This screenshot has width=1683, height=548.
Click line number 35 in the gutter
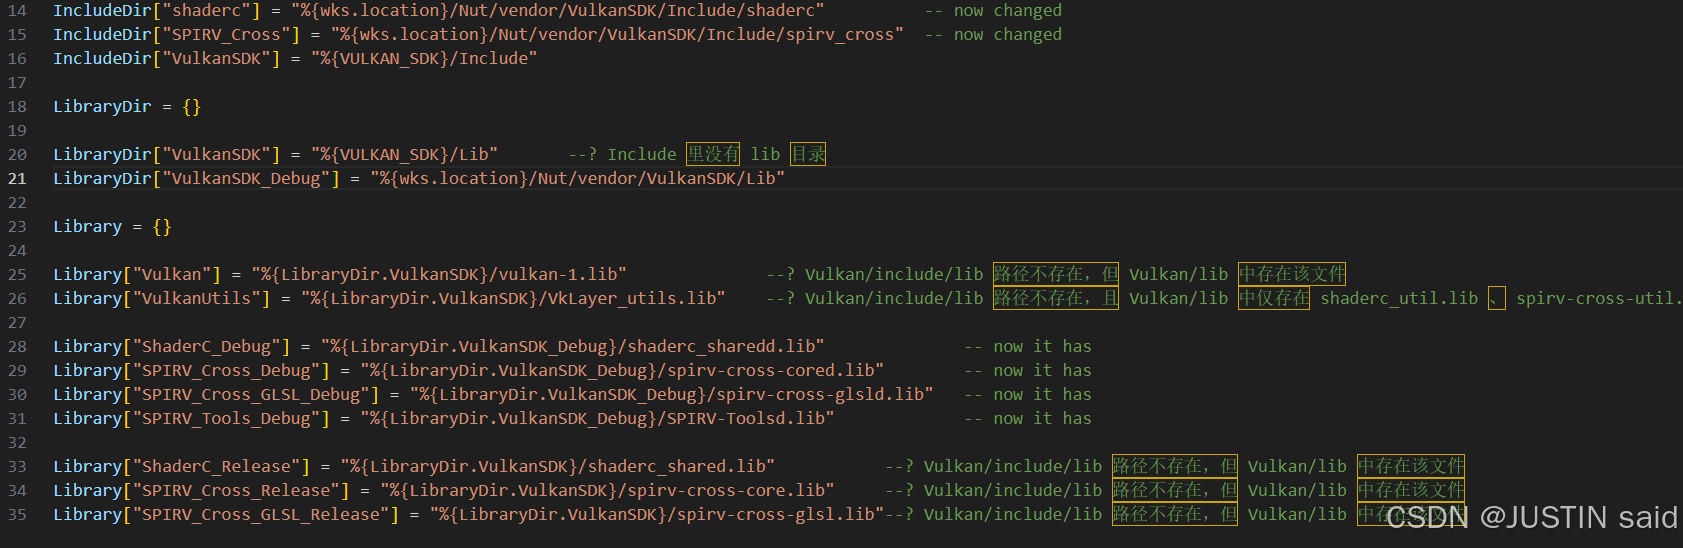[17, 515]
